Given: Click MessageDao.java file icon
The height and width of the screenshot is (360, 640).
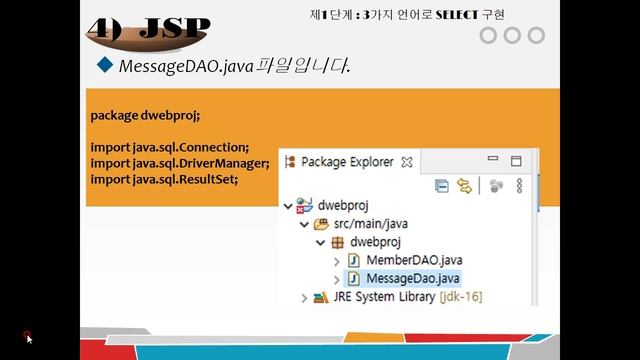Looking at the screenshot, I should 354,279.
